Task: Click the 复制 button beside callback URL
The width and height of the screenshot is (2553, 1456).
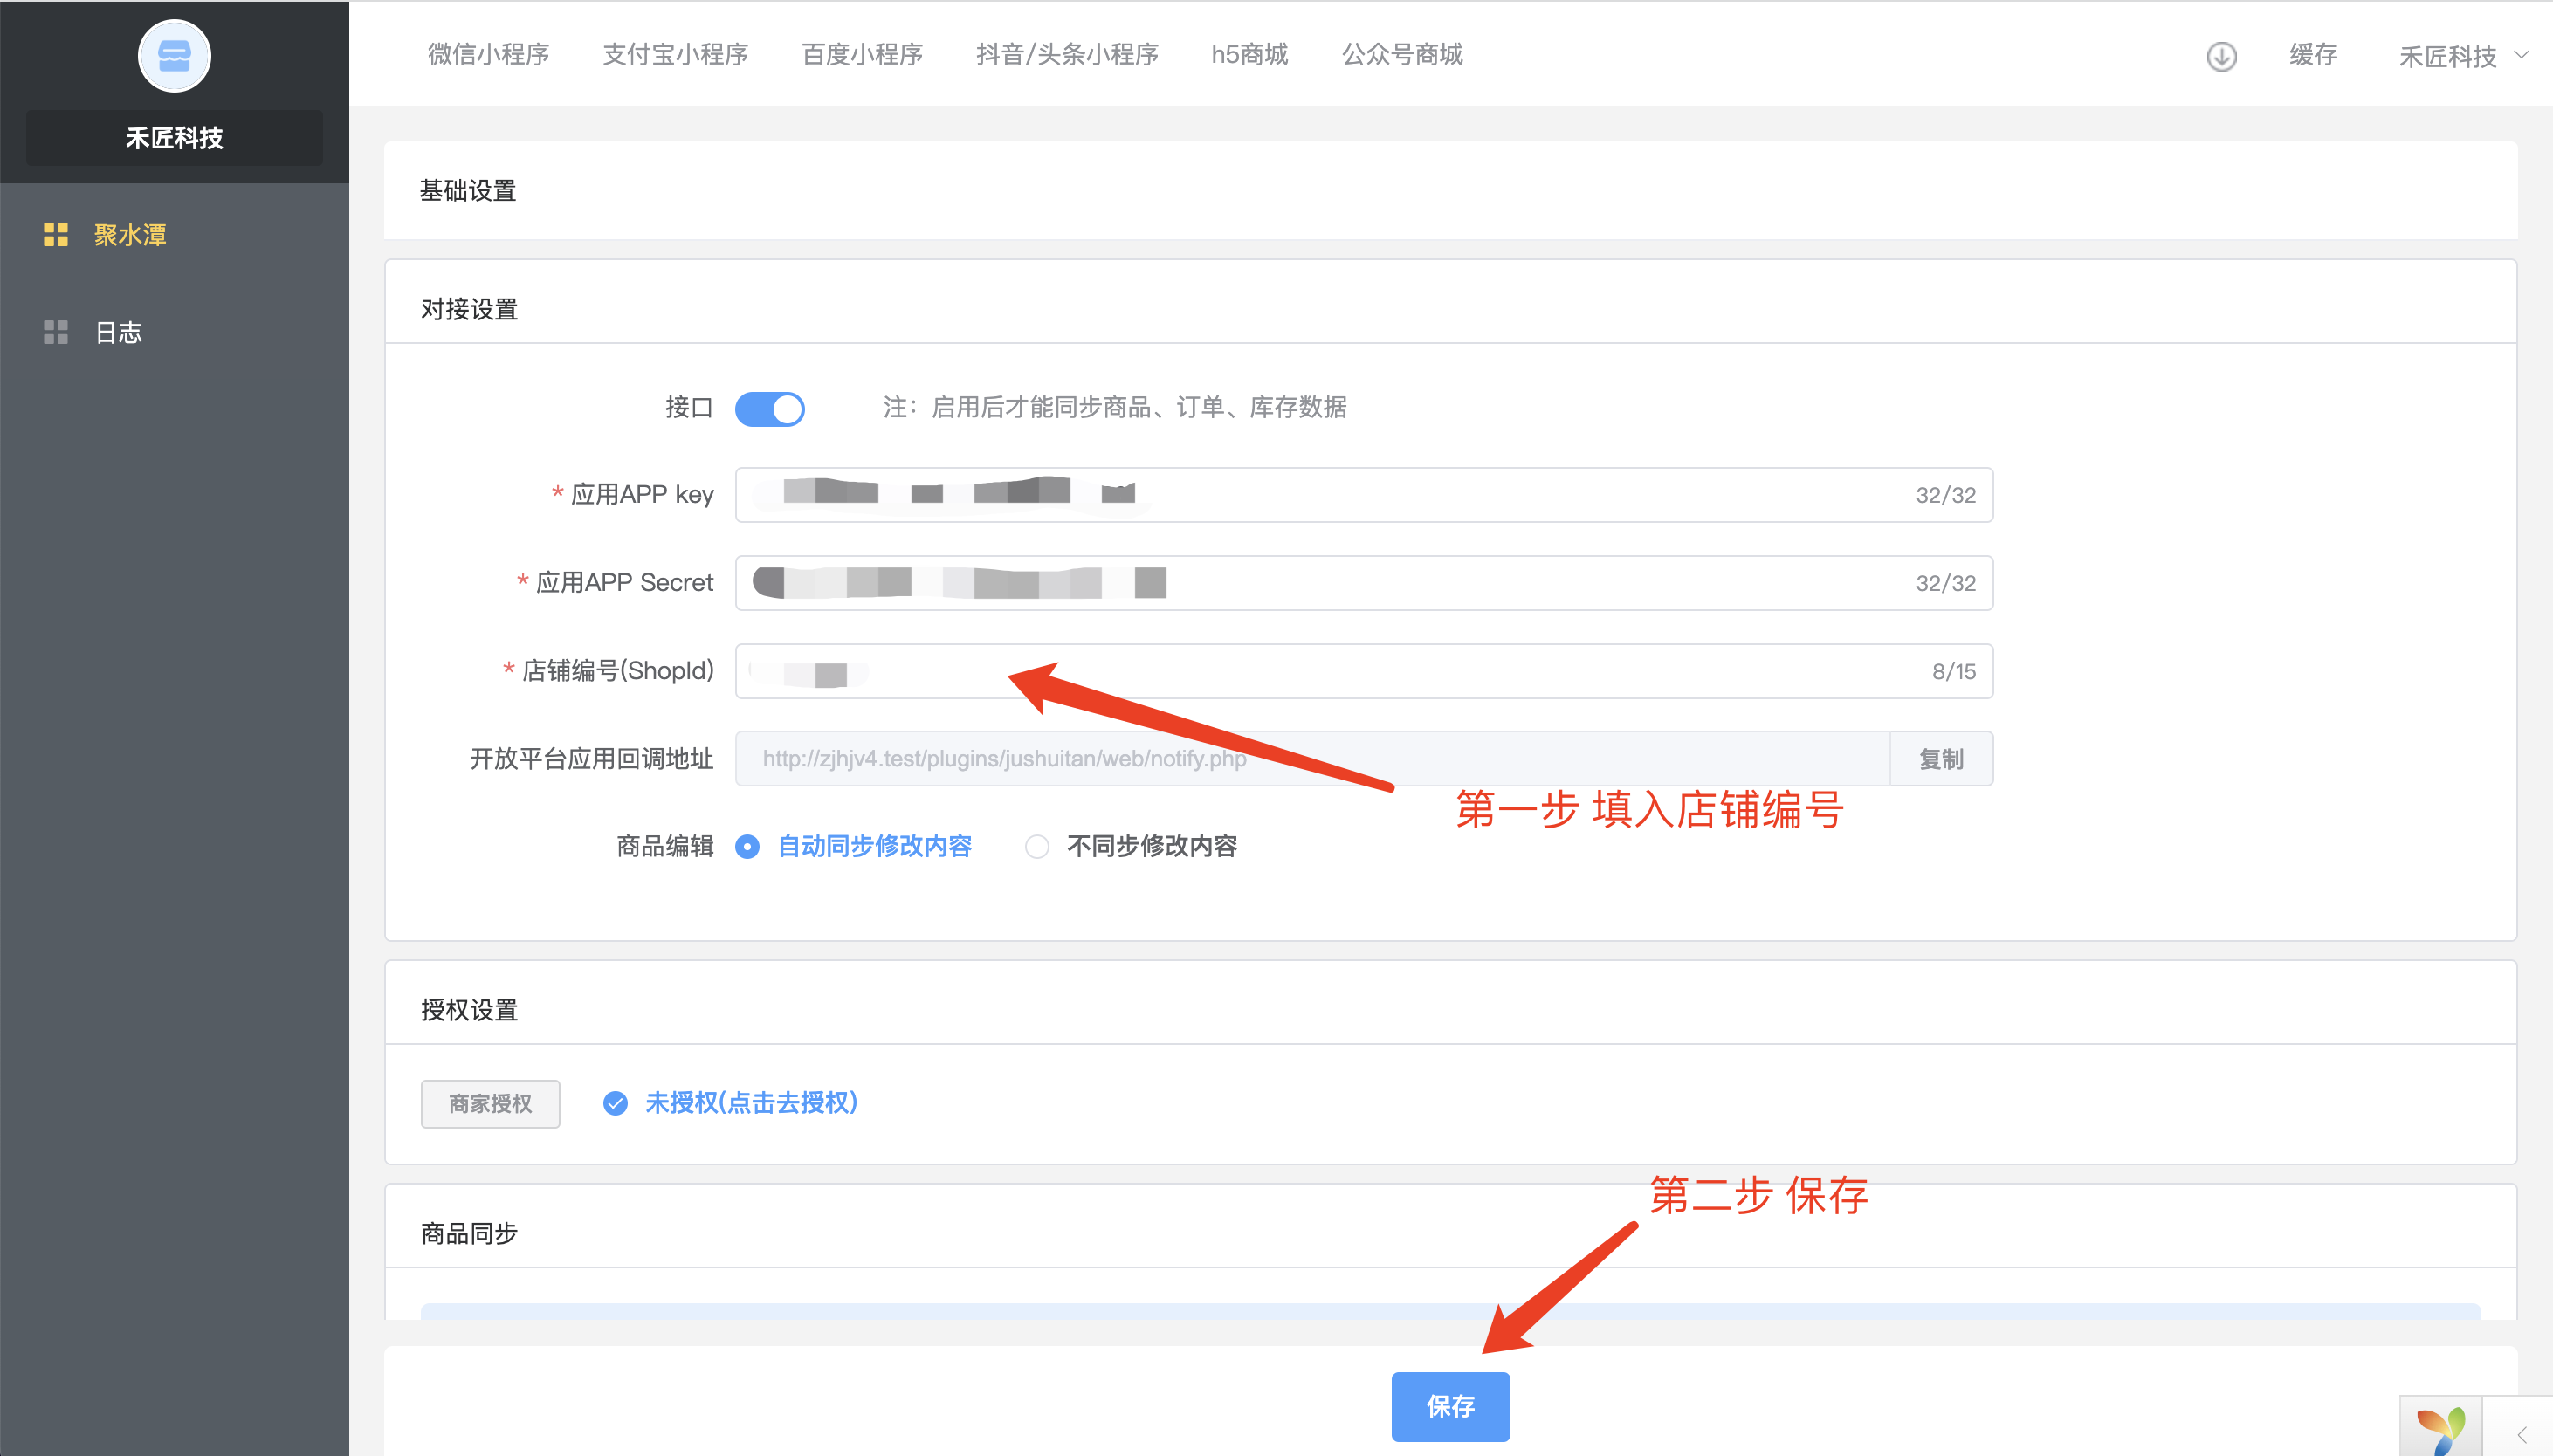Action: (1940, 759)
